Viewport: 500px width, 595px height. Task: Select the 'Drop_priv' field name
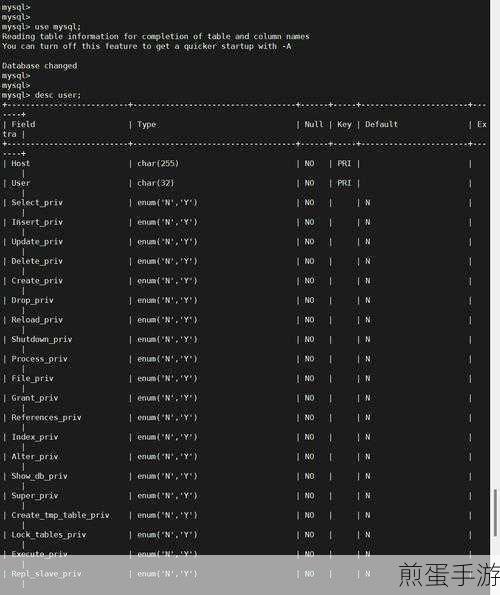(x=32, y=301)
